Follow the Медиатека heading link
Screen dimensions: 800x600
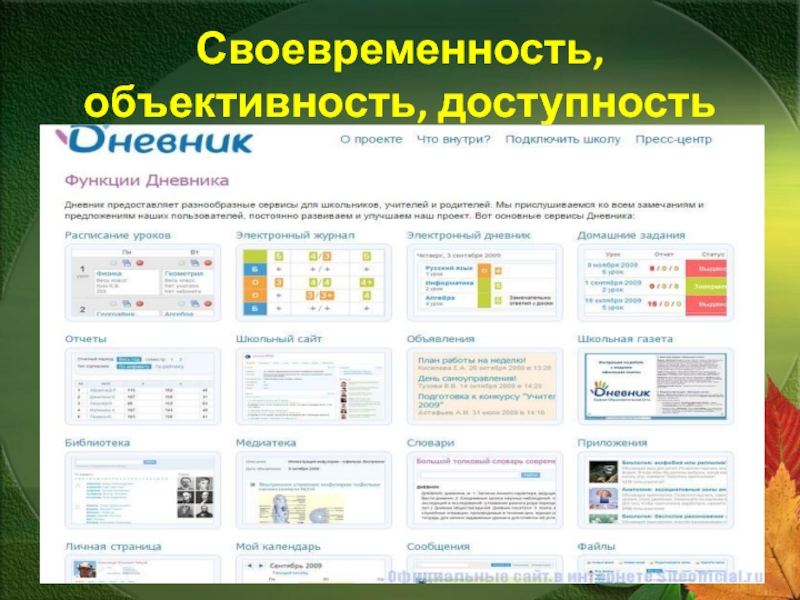click(266, 442)
